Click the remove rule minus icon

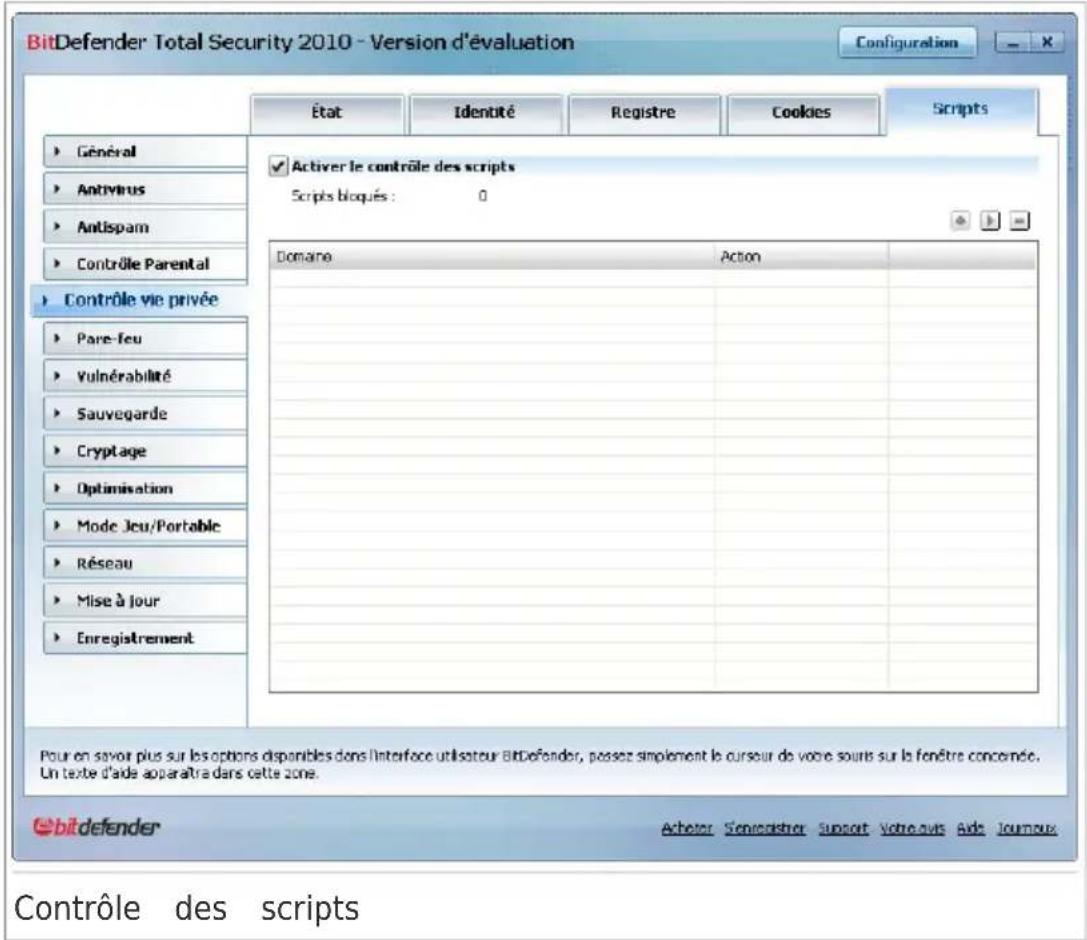[1020, 221]
